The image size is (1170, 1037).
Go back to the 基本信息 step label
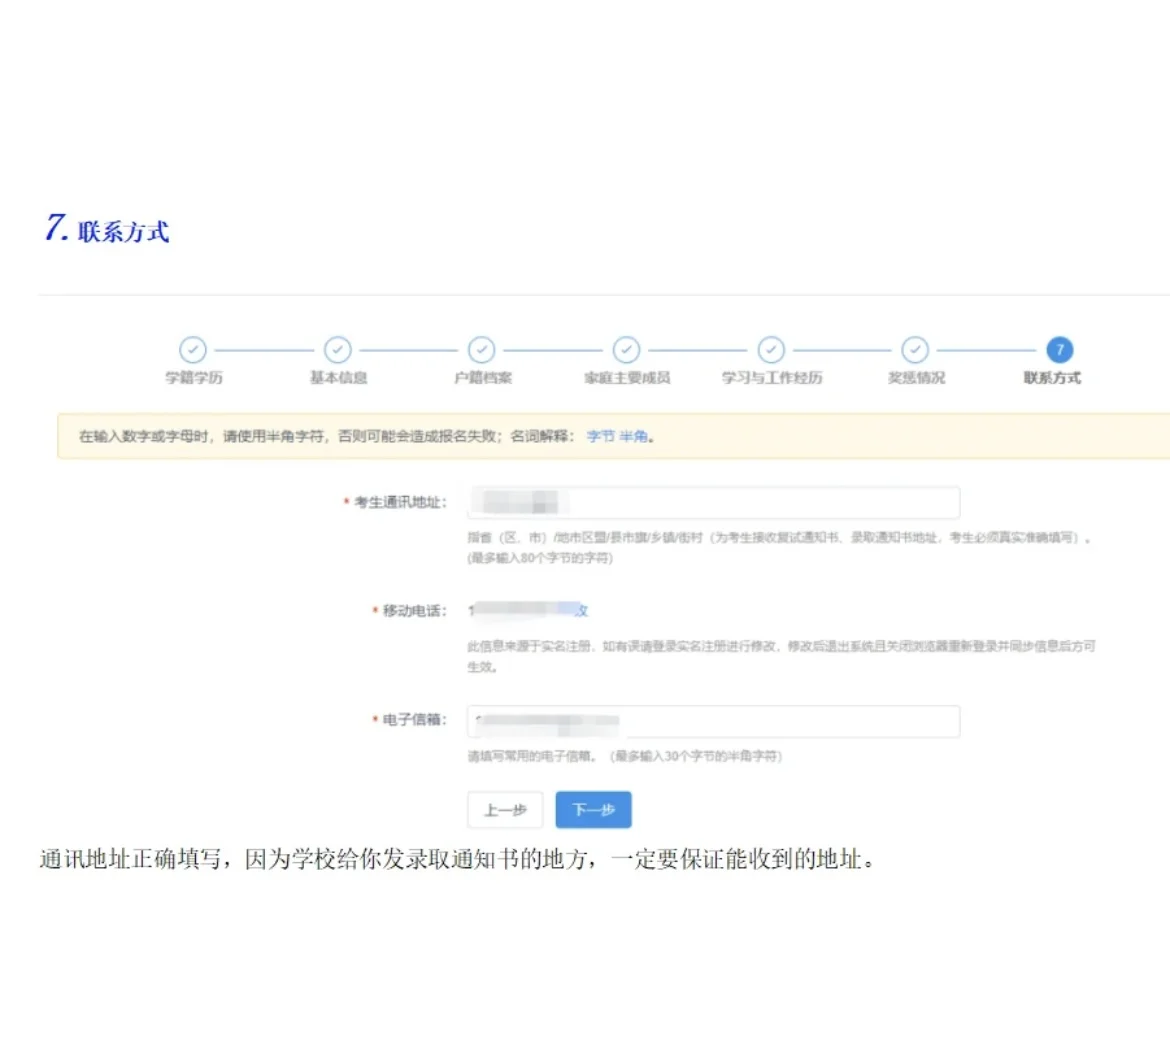pos(337,377)
